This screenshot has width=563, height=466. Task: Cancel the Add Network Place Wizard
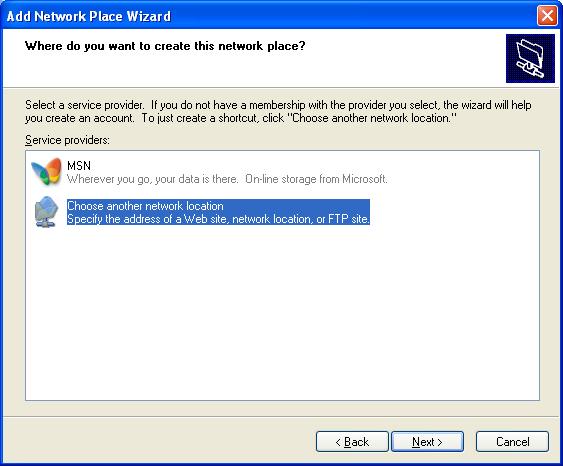[512, 442]
